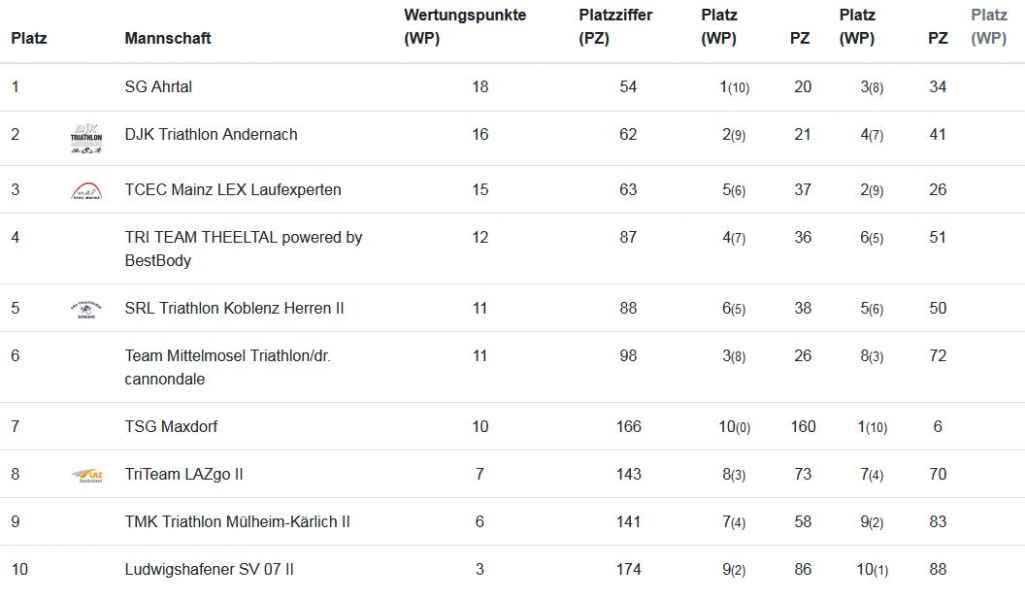The image size is (1025, 600).
Task: Click the TriTeam LAZgo II logo
Action: coord(86,475)
